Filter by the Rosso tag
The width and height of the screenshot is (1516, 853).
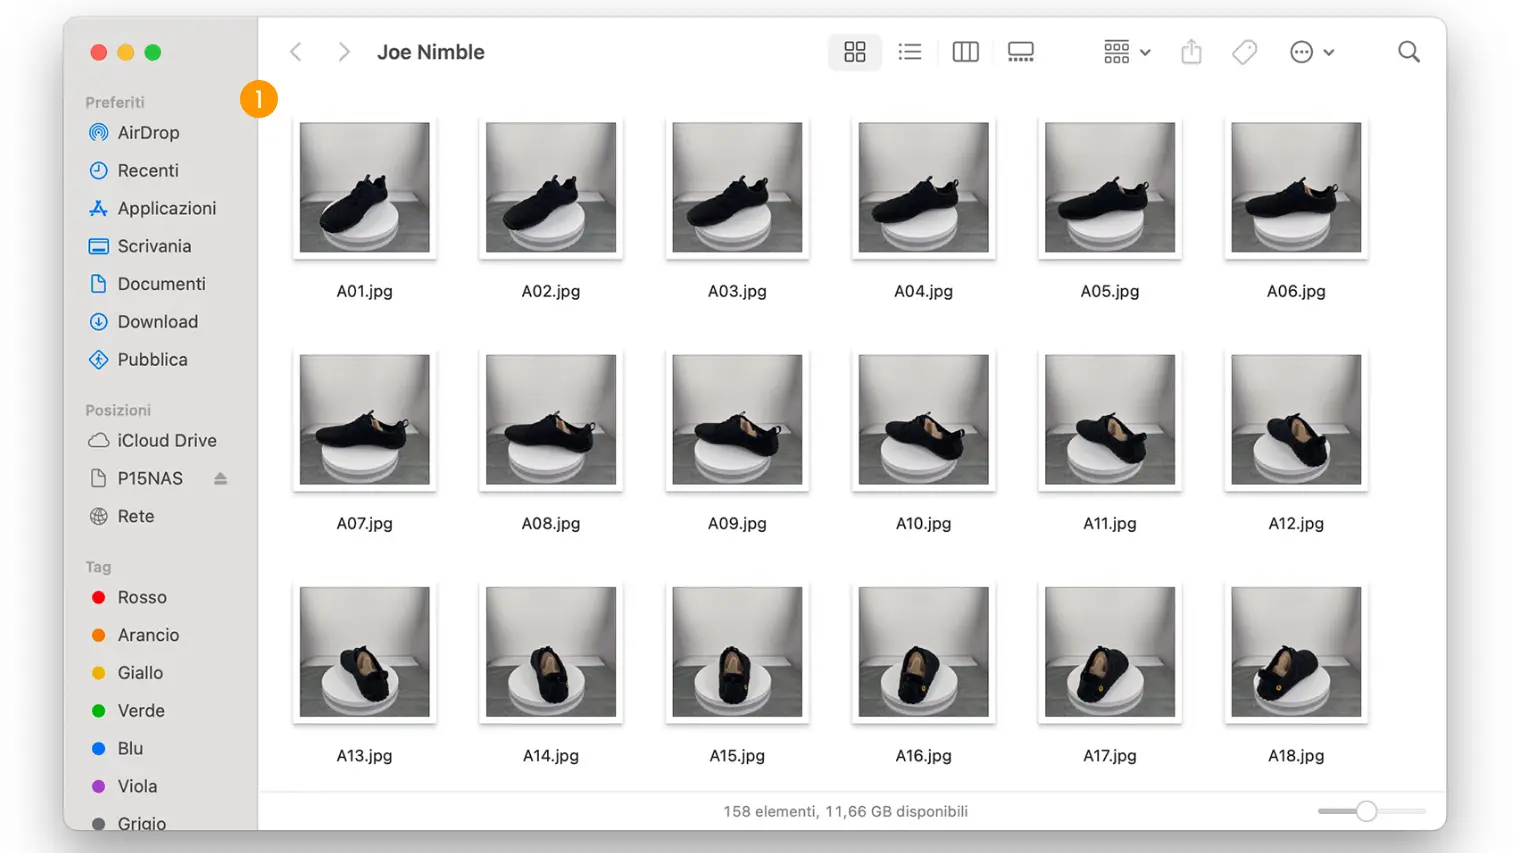point(141,598)
